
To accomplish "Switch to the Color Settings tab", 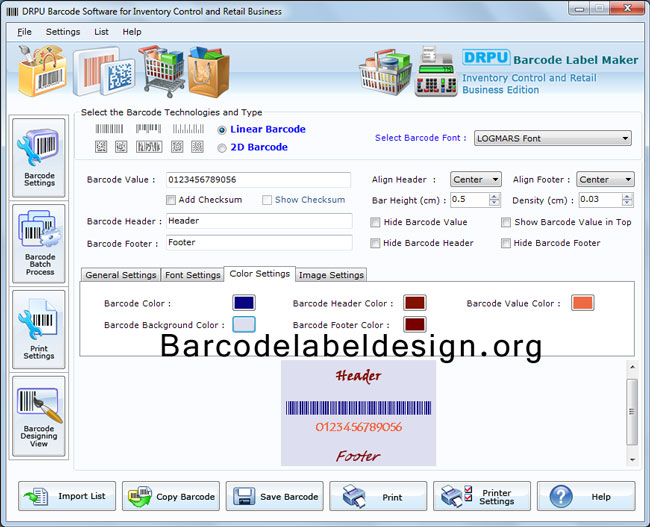I will [x=260, y=274].
